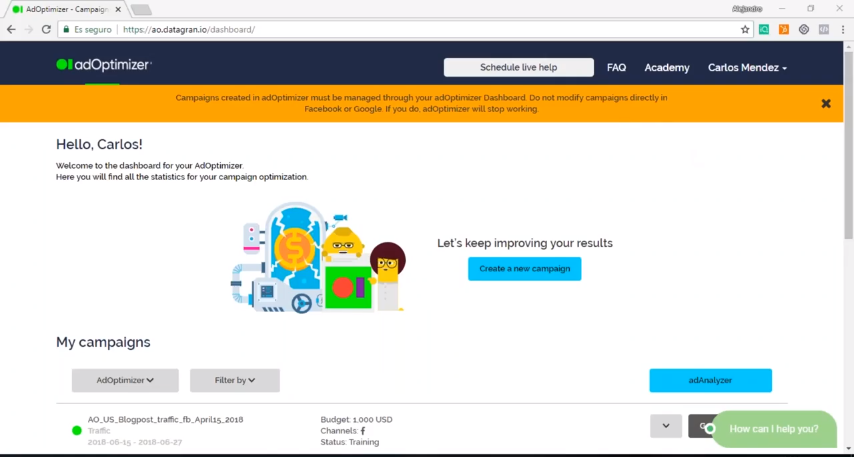
Task: Open the orange HubSpot extension icon
Action: pyautogui.click(x=784, y=30)
